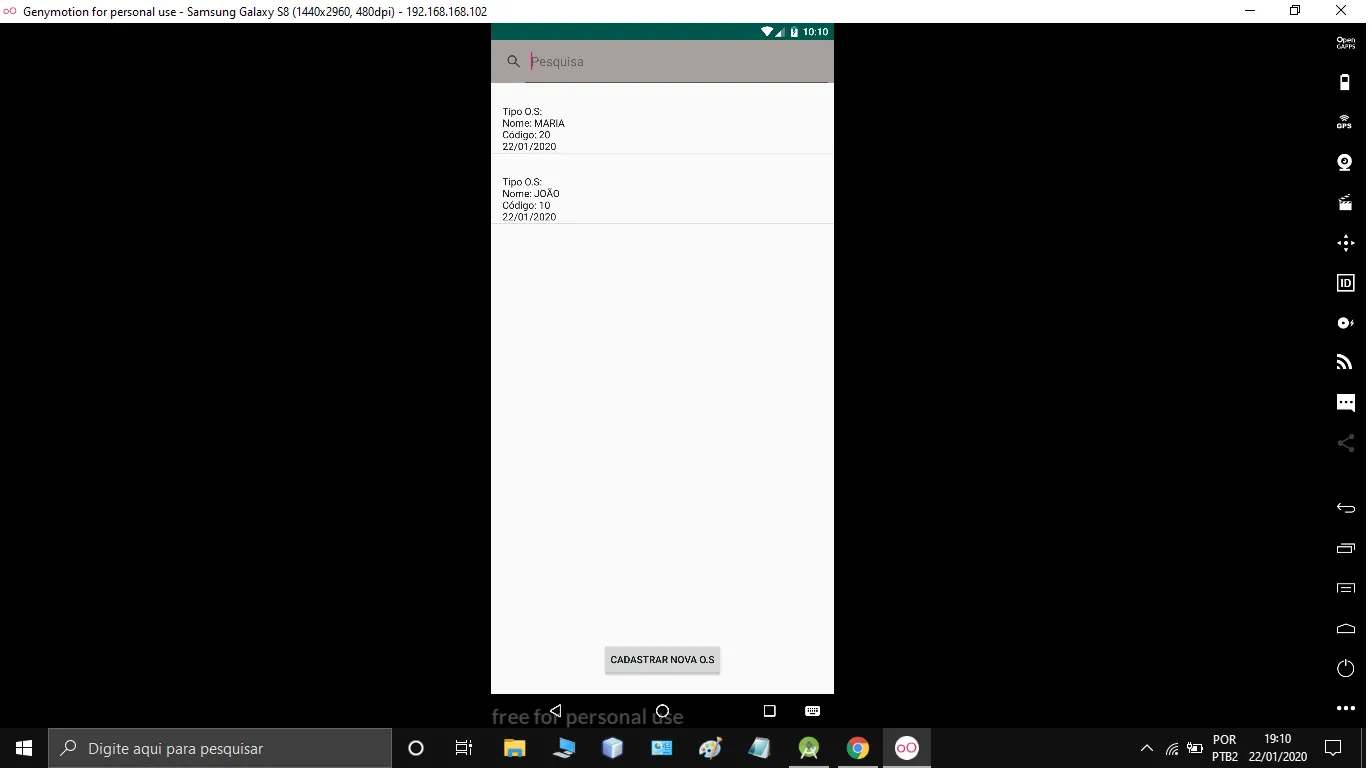This screenshot has height=776, width=1372.
Task: Expand more options three-dots in sidebar
Action: click(1345, 708)
